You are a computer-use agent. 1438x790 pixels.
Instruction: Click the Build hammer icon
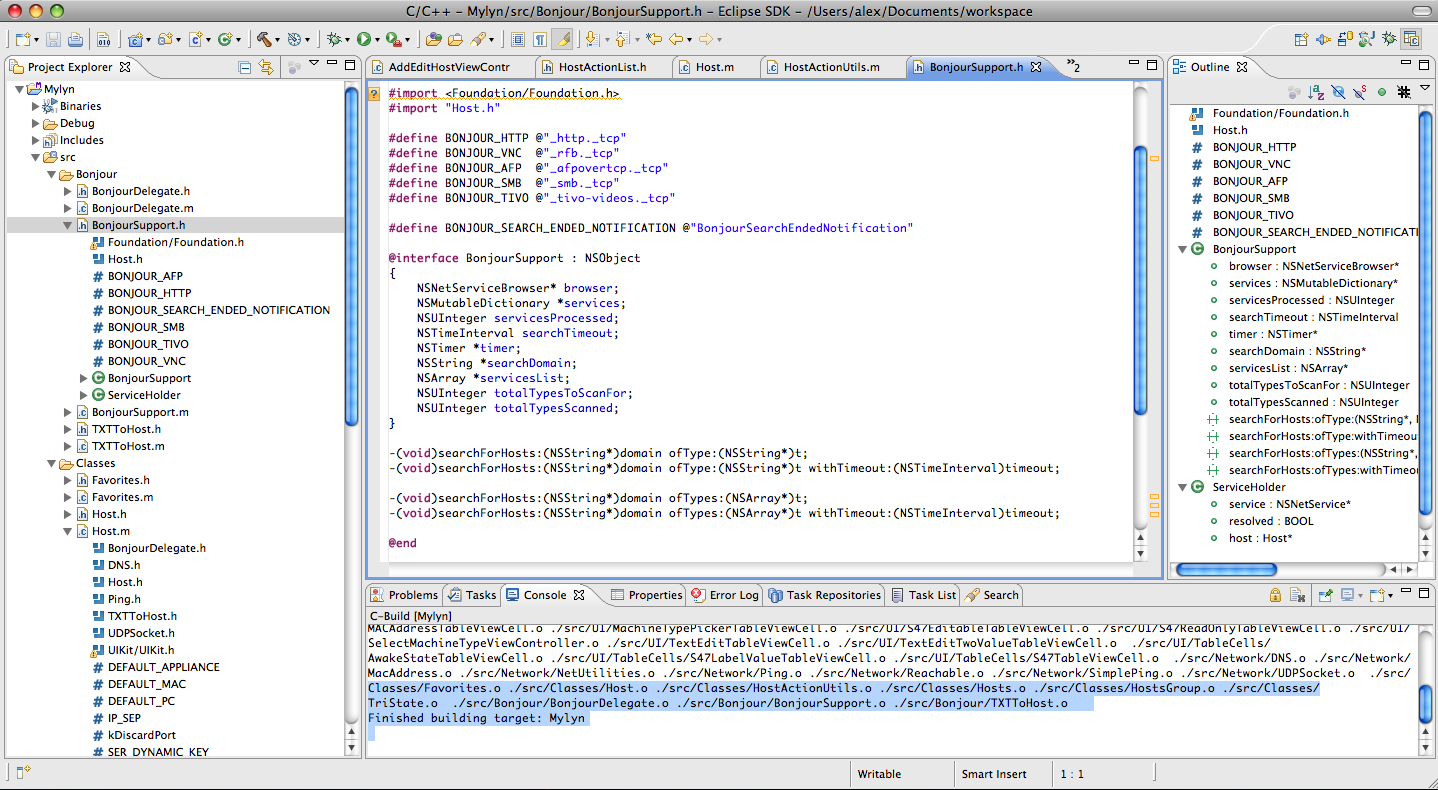point(263,39)
